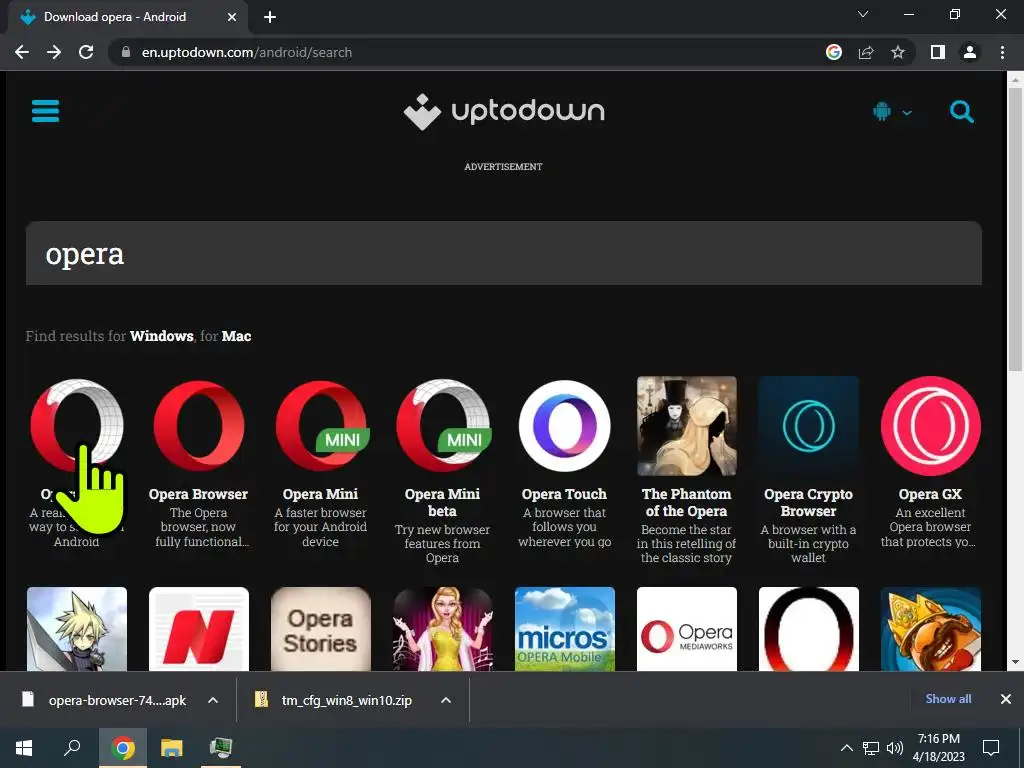This screenshot has height=768, width=1024.
Task: Select the Download opera - Android tab
Action: (x=127, y=17)
